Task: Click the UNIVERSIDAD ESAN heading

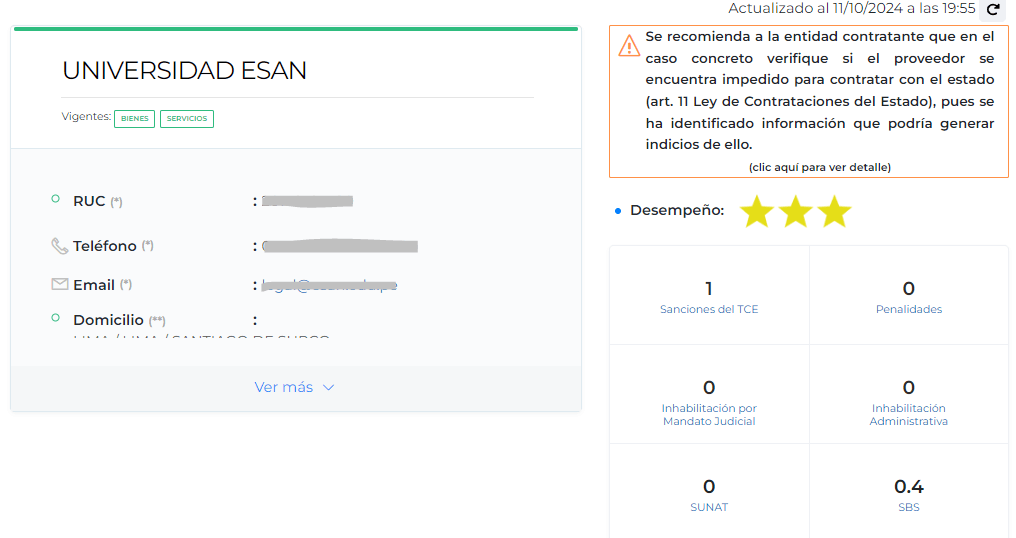Action: [x=184, y=71]
